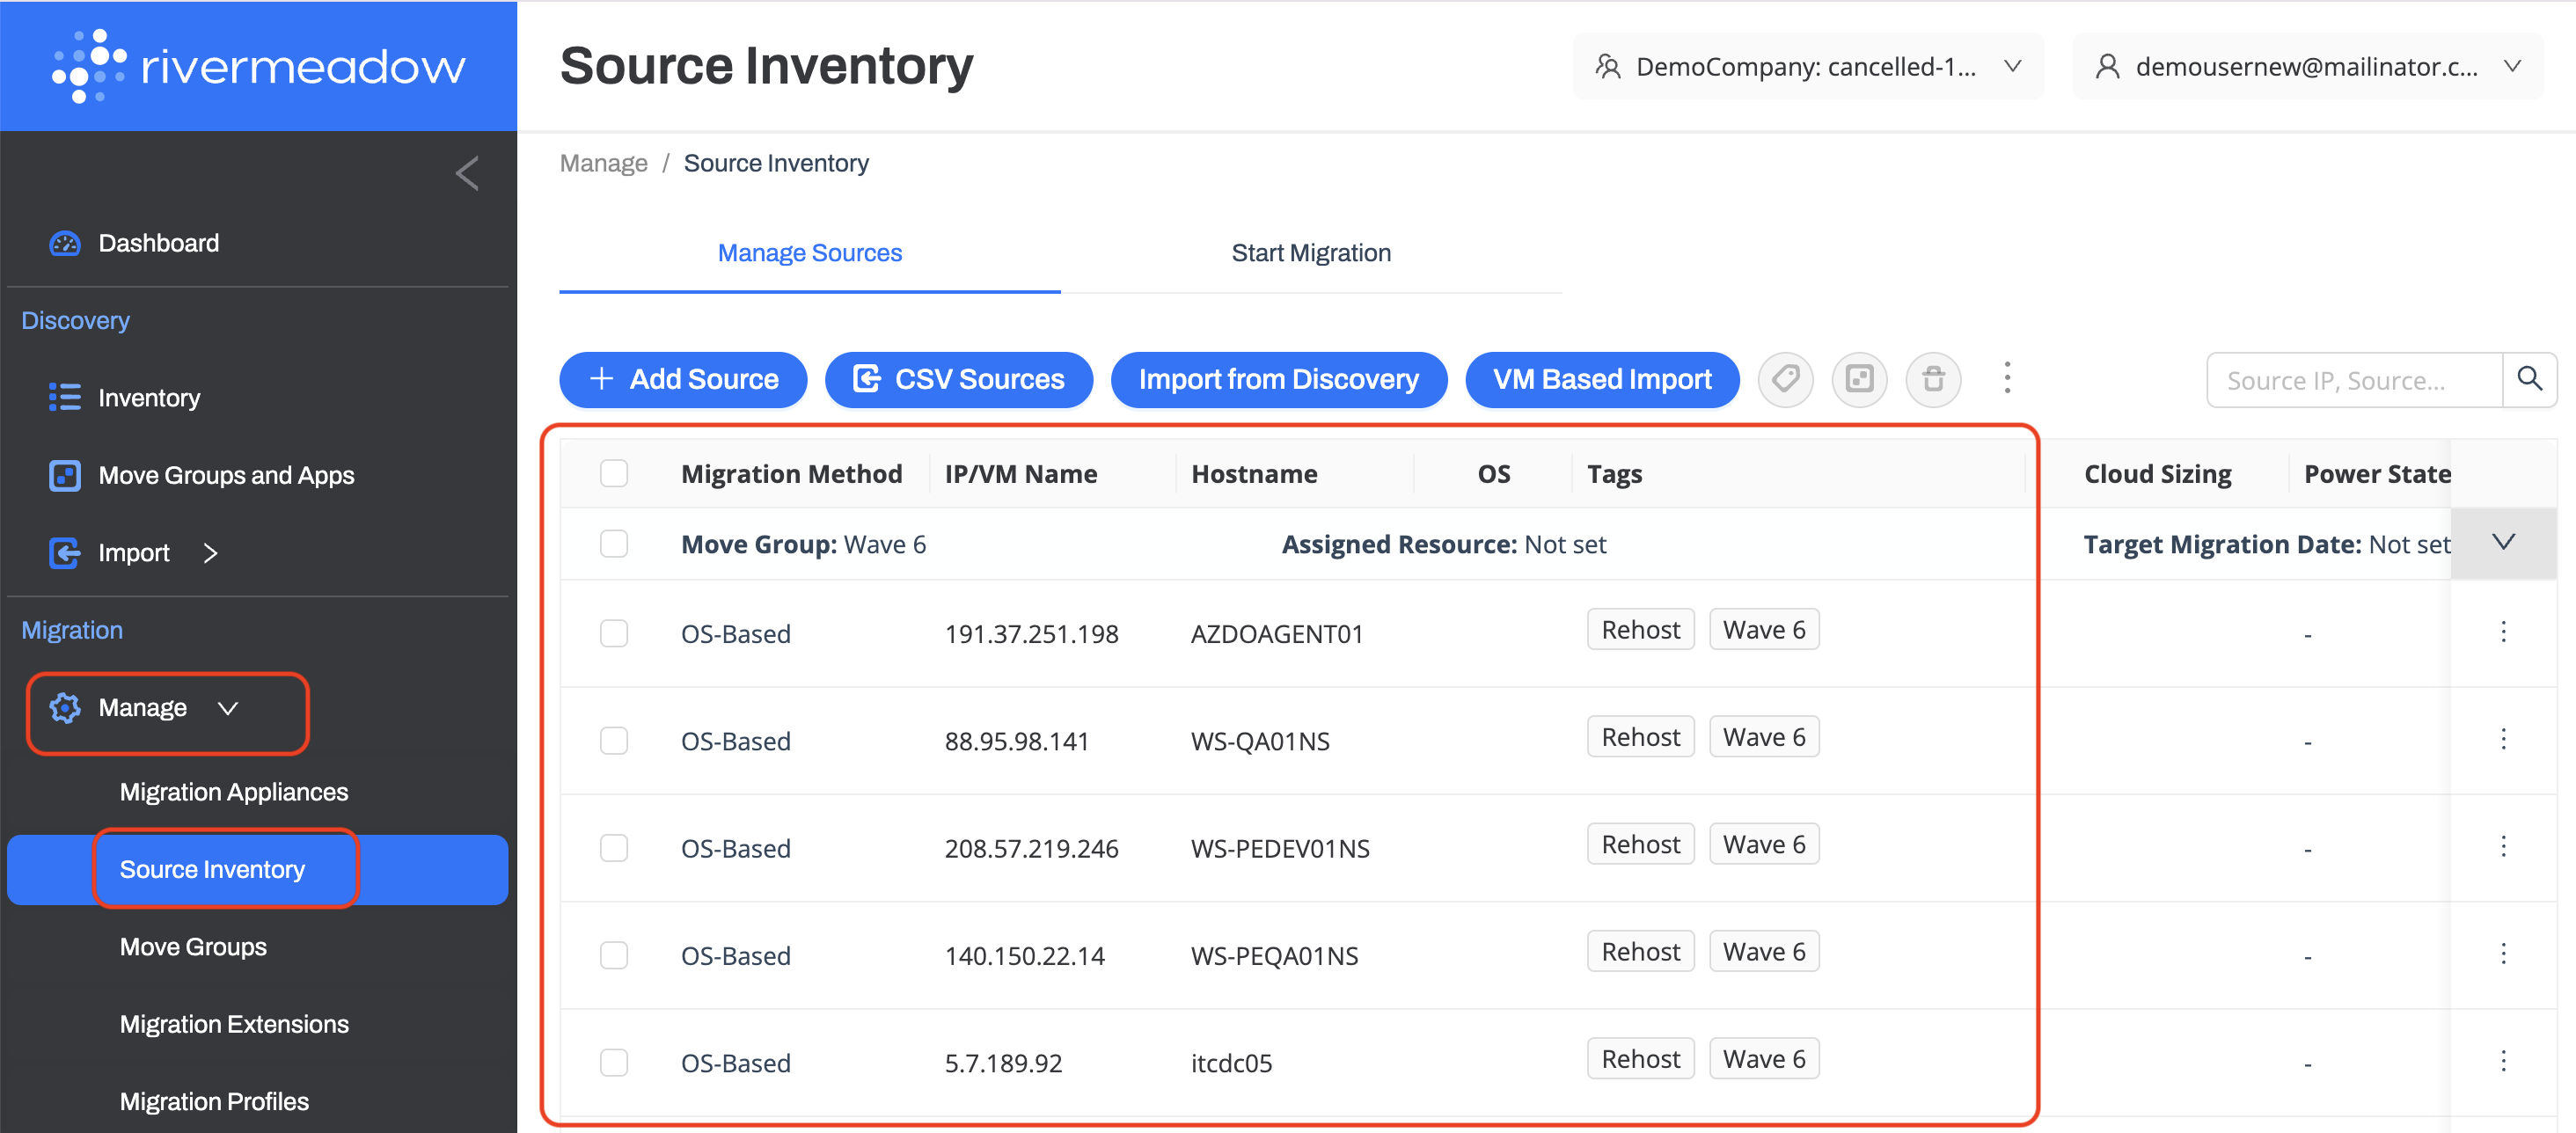Collapse the Manage menu chevron

[228, 708]
